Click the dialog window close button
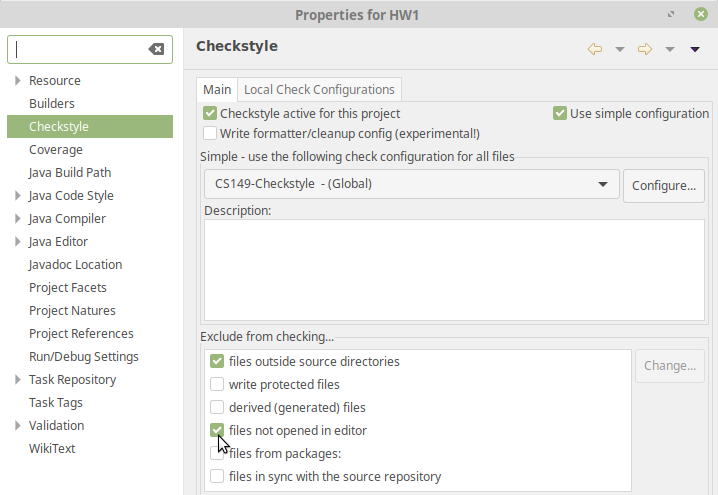 pos(699,15)
